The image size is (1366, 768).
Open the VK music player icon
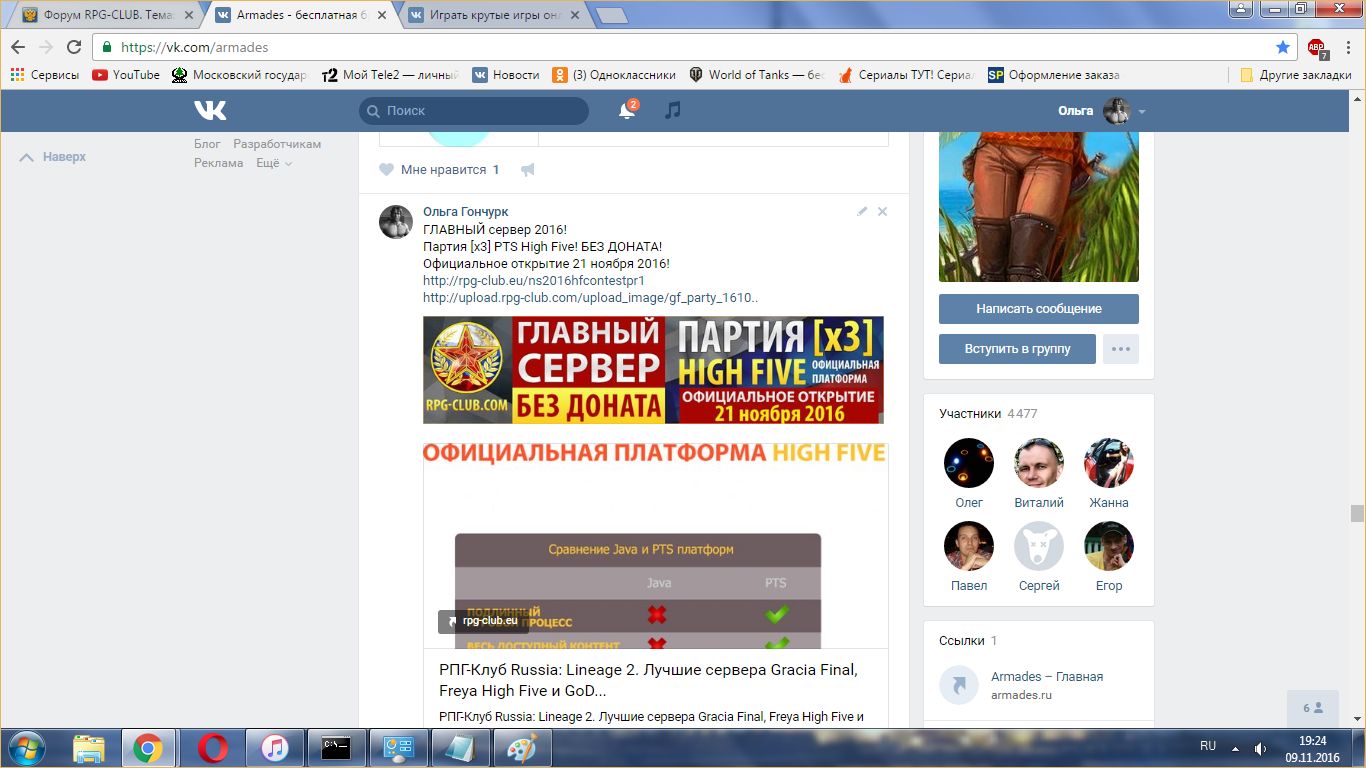[673, 110]
